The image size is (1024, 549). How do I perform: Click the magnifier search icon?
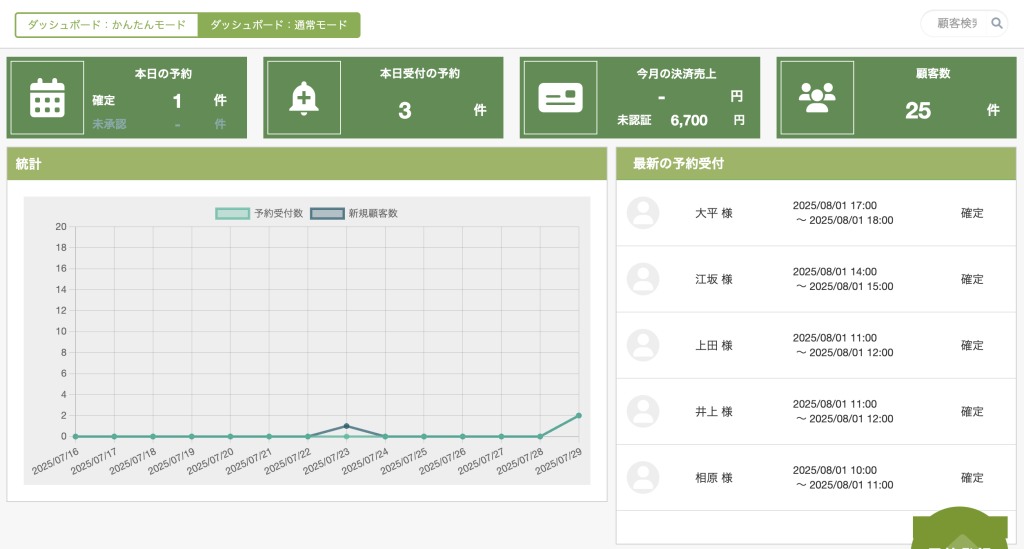click(x=997, y=24)
